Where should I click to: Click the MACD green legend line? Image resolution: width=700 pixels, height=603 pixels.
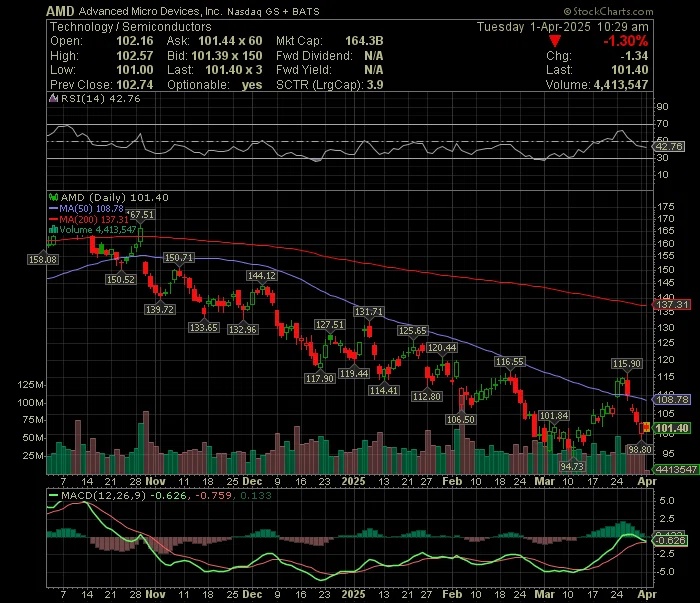pos(53,495)
